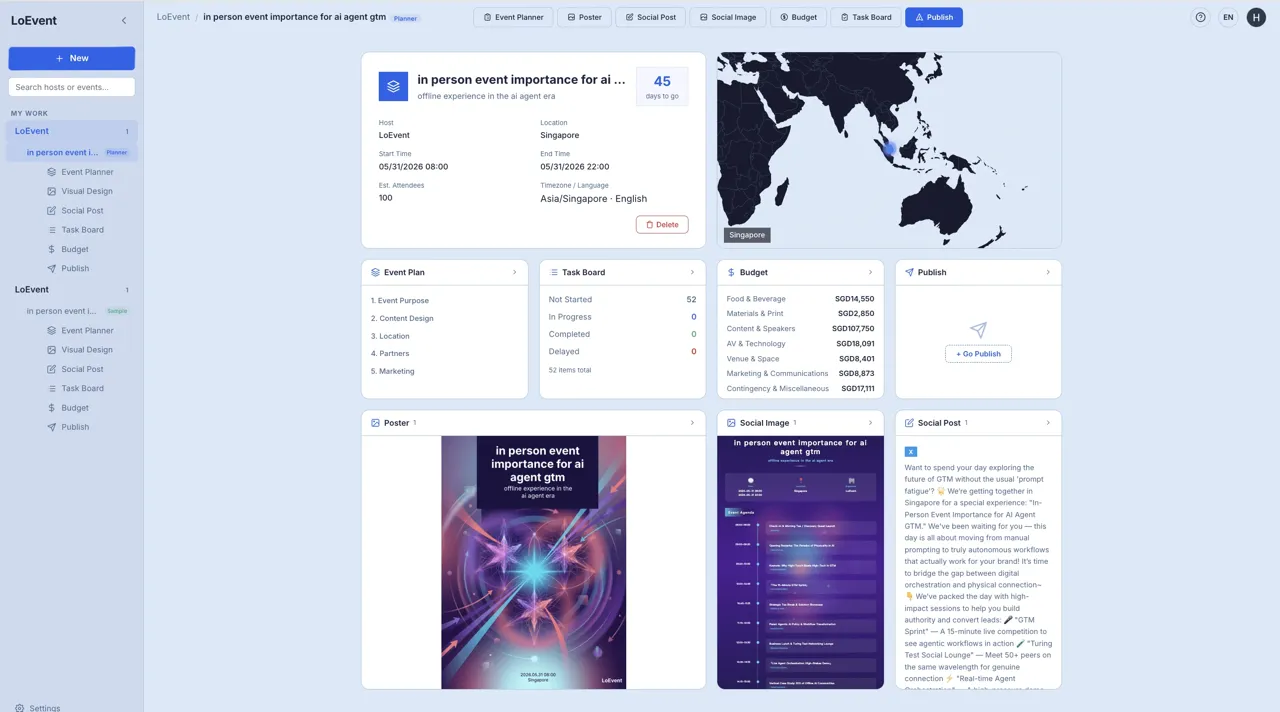Image resolution: width=1280 pixels, height=712 pixels.
Task: Open the user avatar H menu
Action: point(1256,17)
